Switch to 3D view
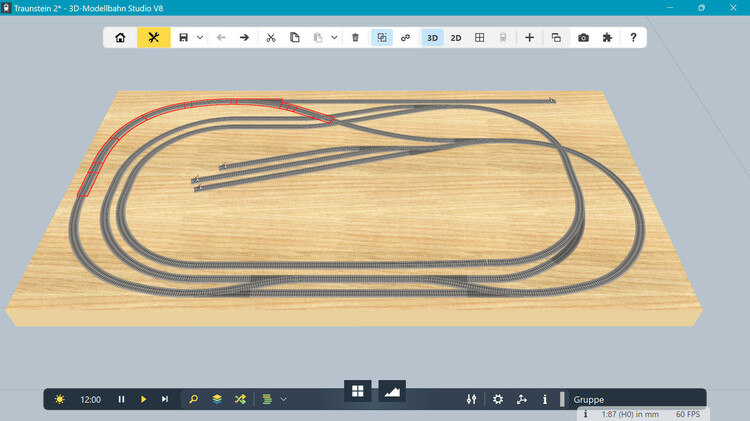The width and height of the screenshot is (750, 421). tap(432, 37)
